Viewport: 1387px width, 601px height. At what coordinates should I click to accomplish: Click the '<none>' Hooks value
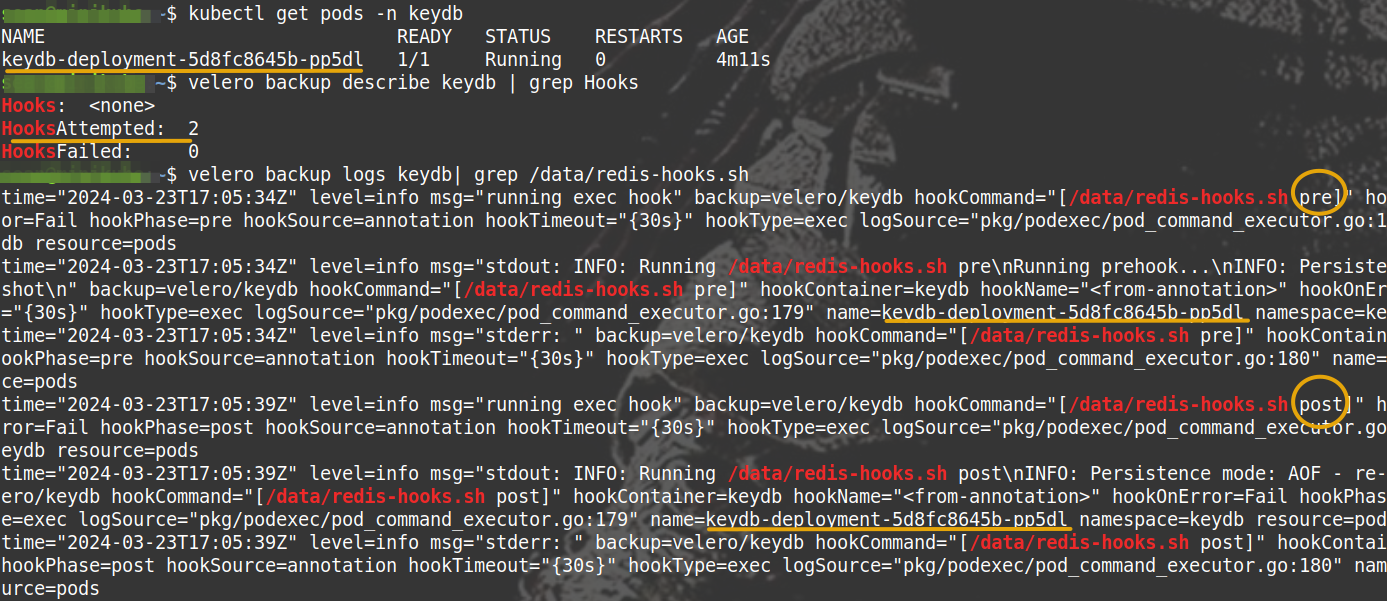[x=122, y=106]
